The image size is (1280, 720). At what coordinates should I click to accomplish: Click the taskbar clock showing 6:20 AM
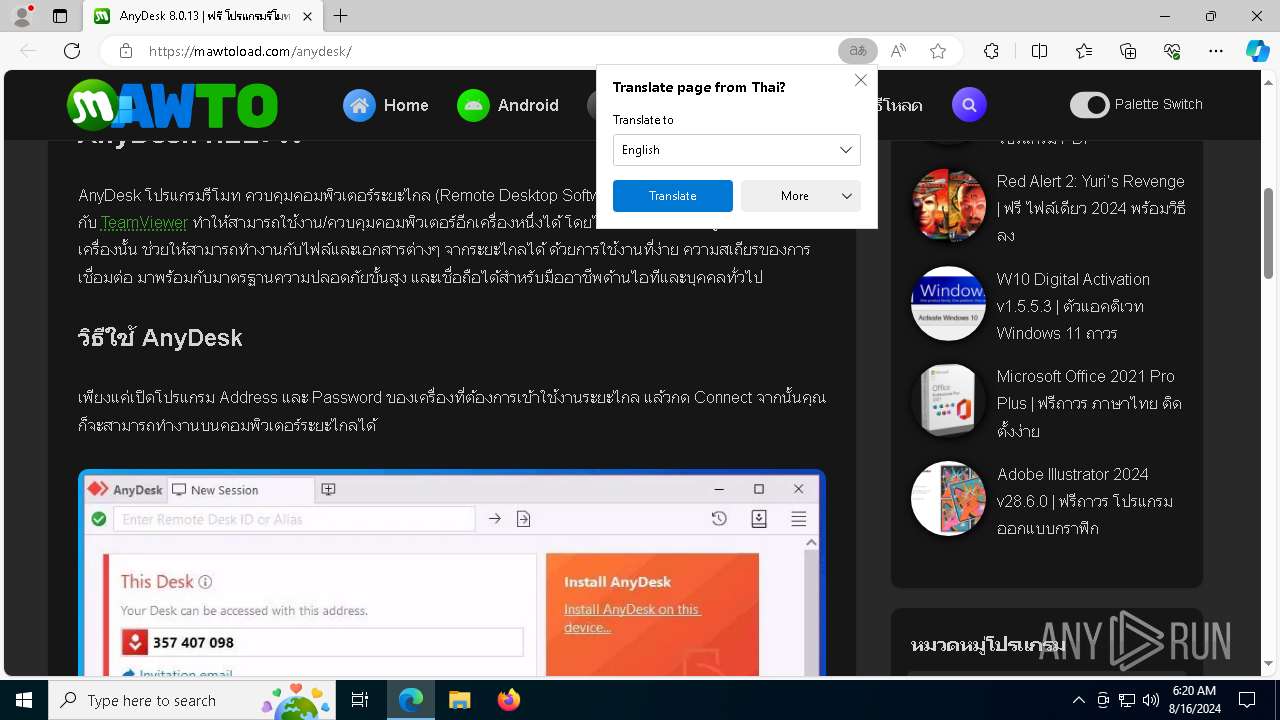pos(1194,700)
